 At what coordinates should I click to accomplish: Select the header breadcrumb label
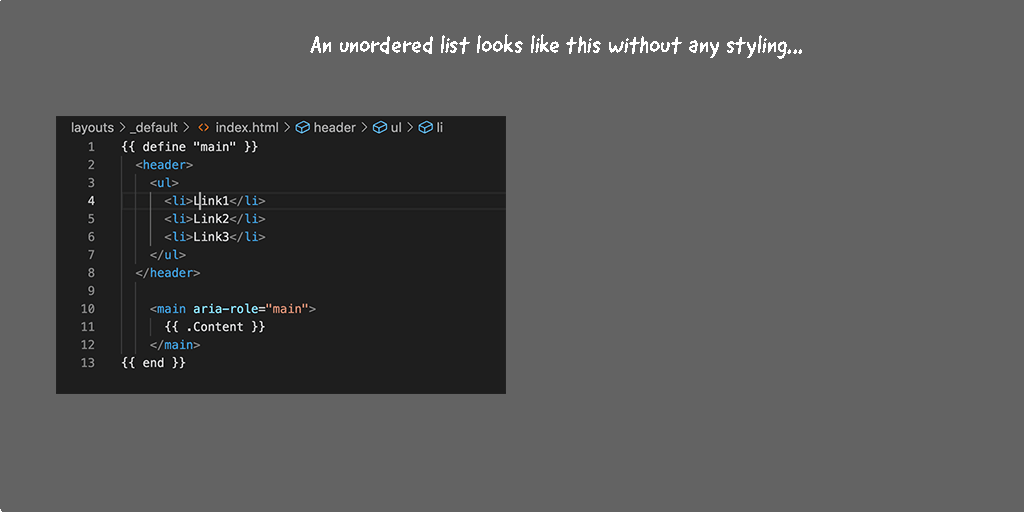pos(334,128)
